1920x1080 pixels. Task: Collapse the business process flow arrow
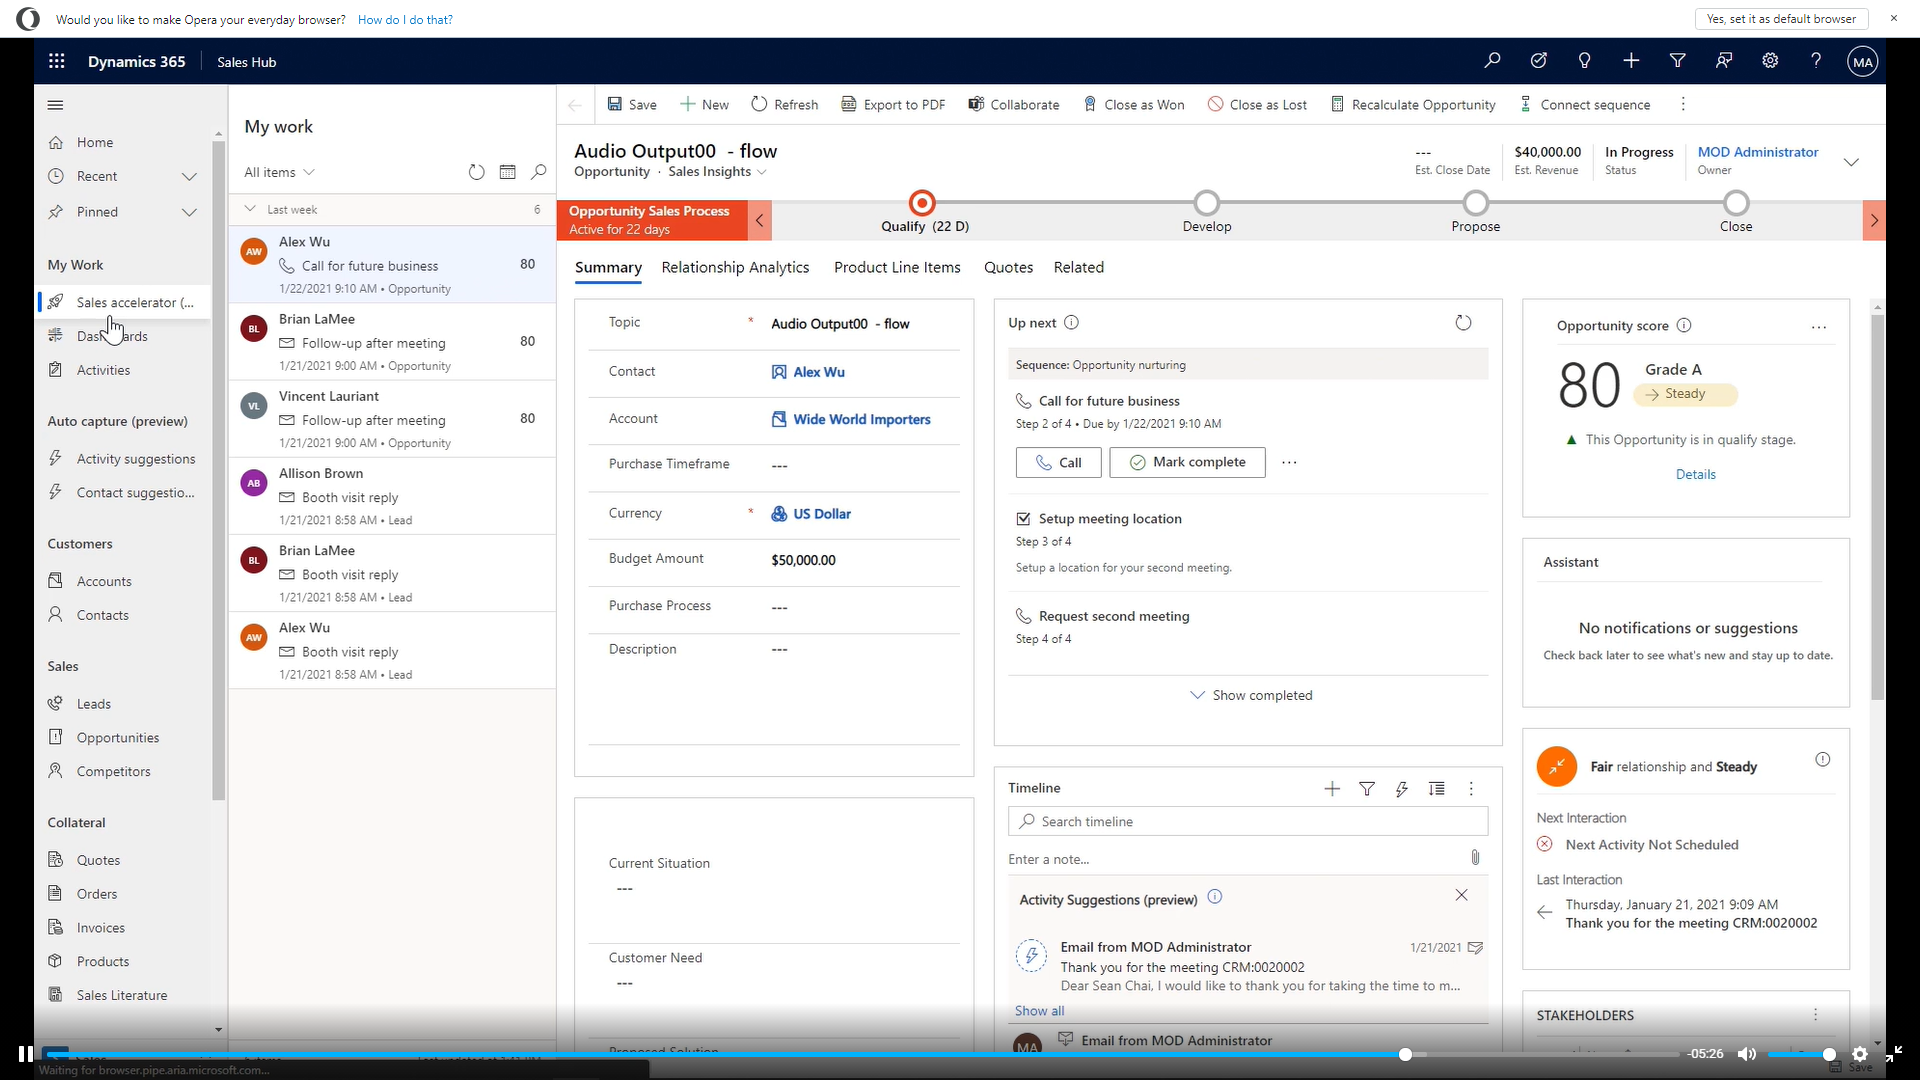pyautogui.click(x=760, y=220)
